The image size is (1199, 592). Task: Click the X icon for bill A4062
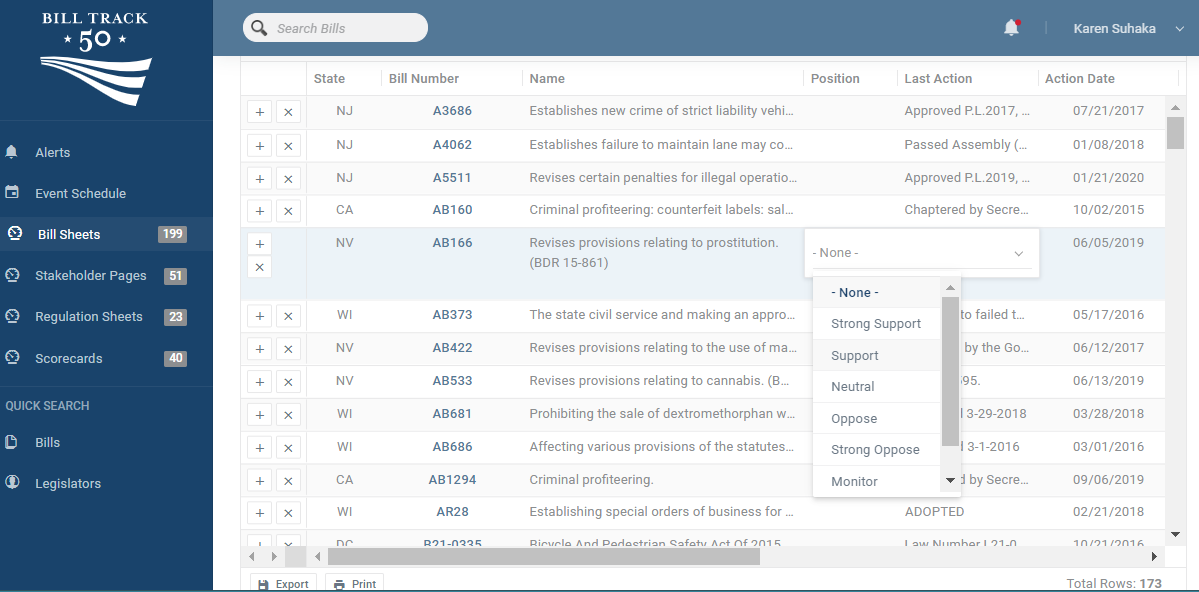point(288,146)
